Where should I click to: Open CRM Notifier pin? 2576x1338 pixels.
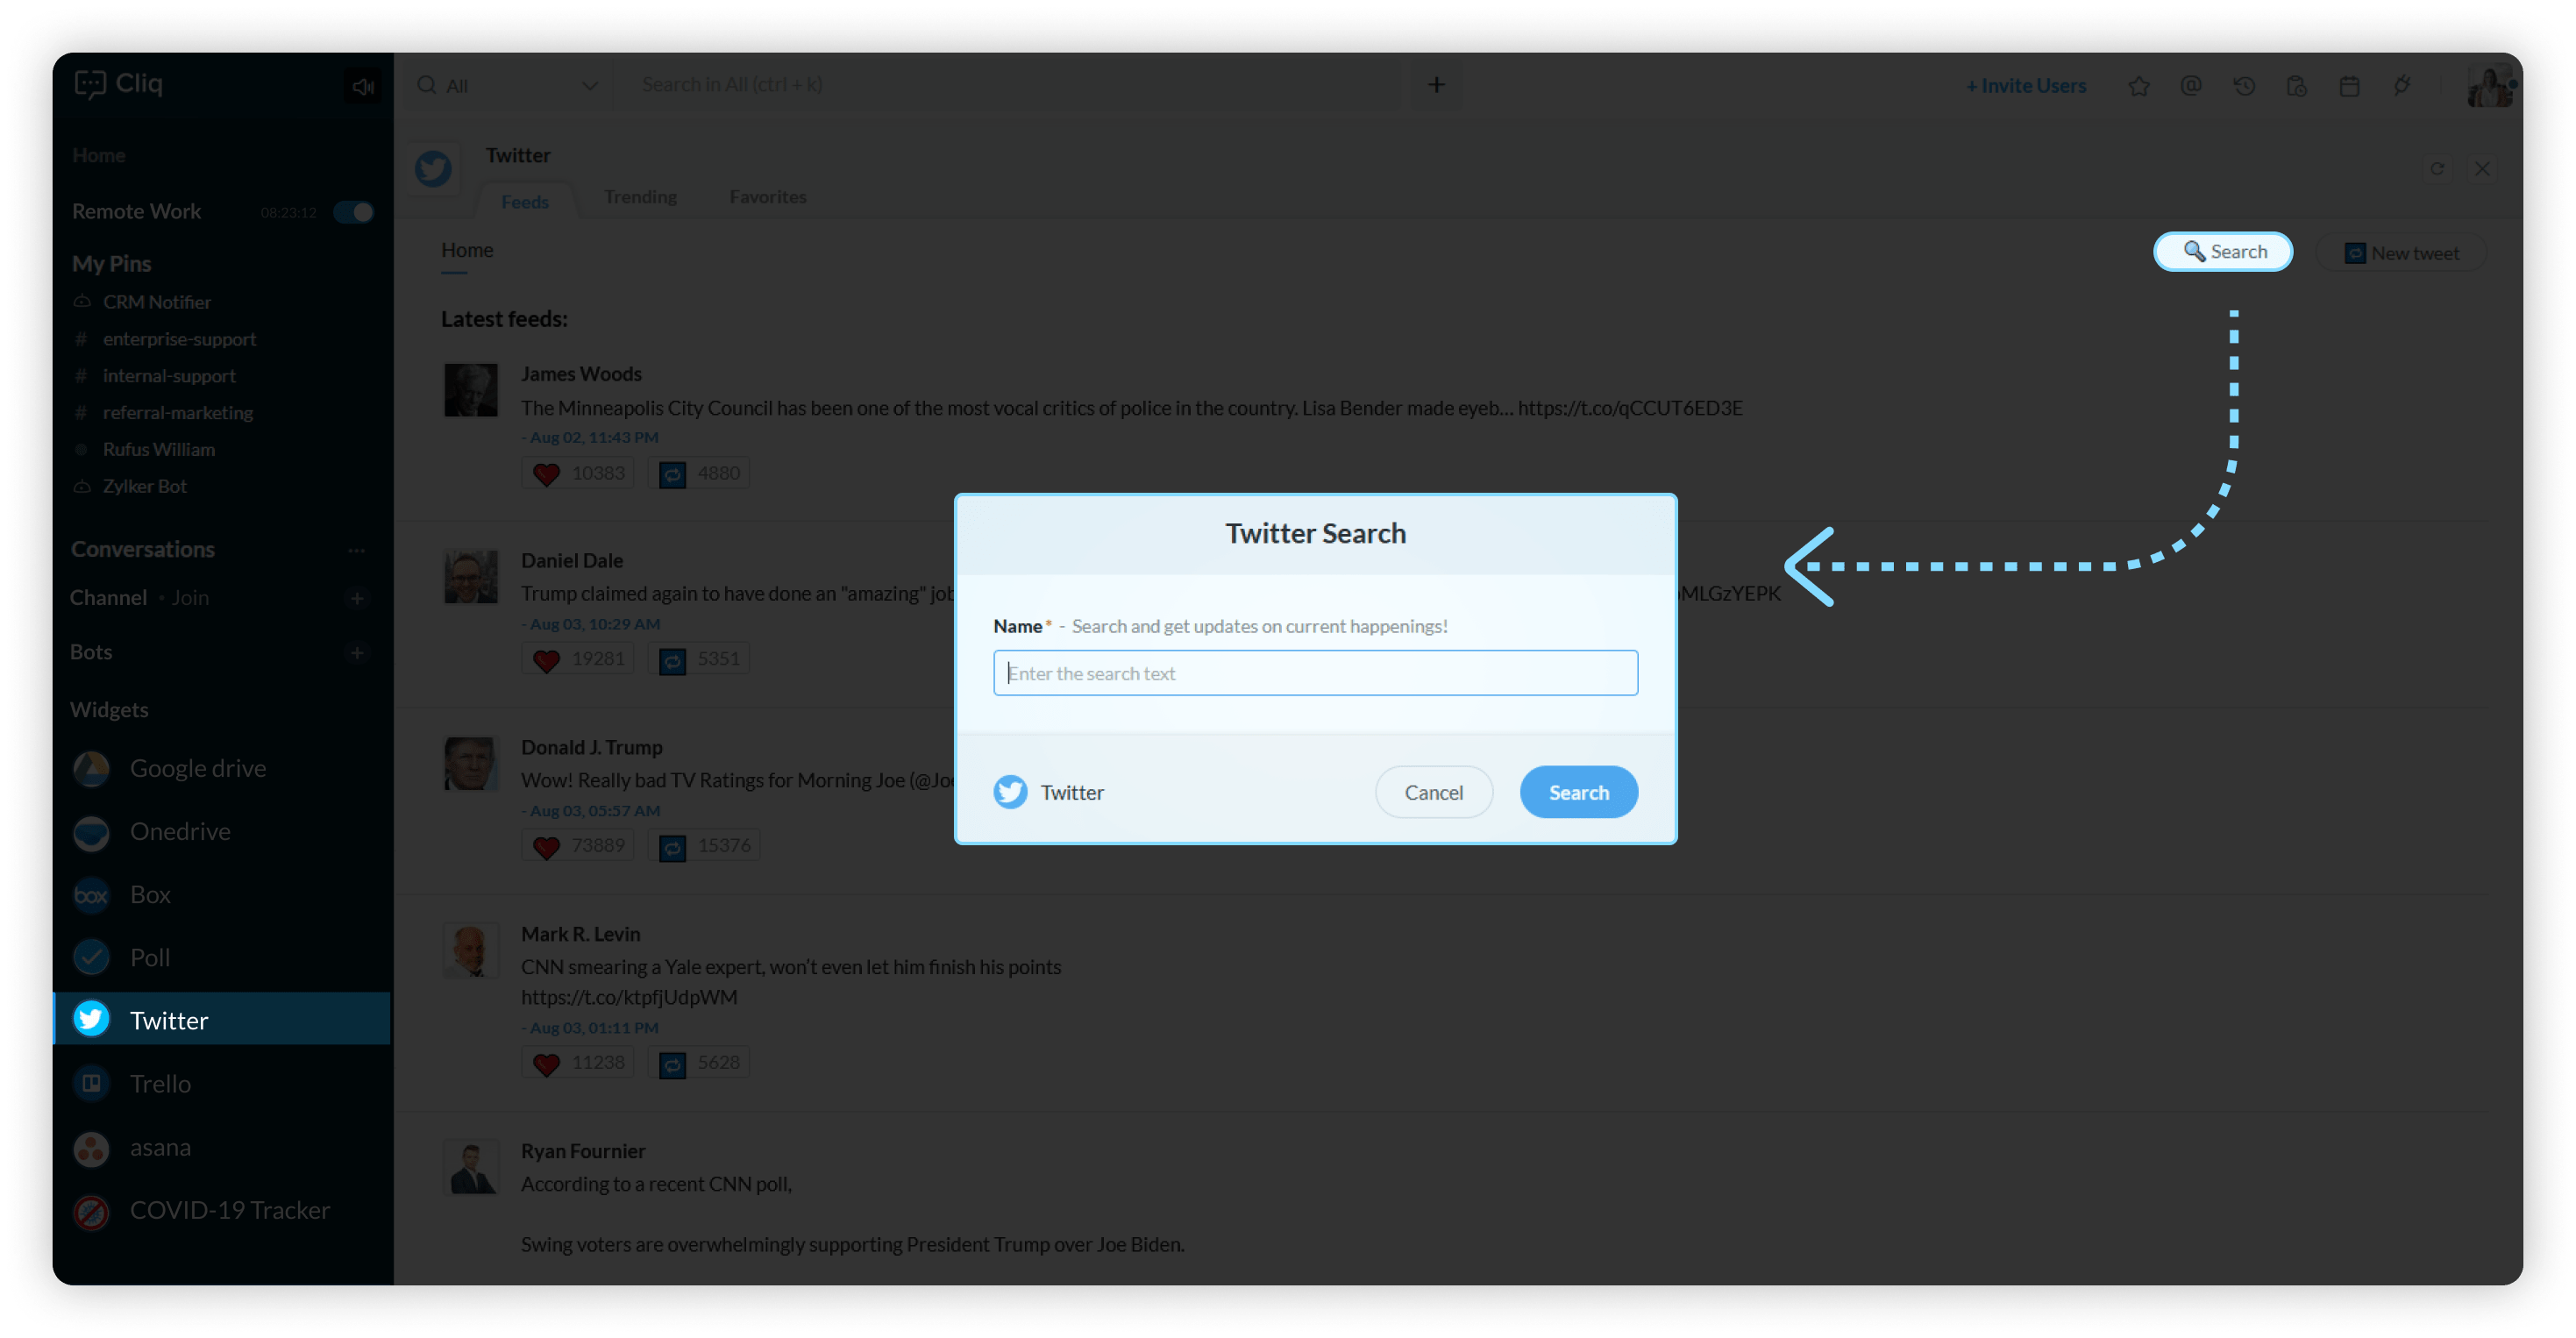pos(157,302)
